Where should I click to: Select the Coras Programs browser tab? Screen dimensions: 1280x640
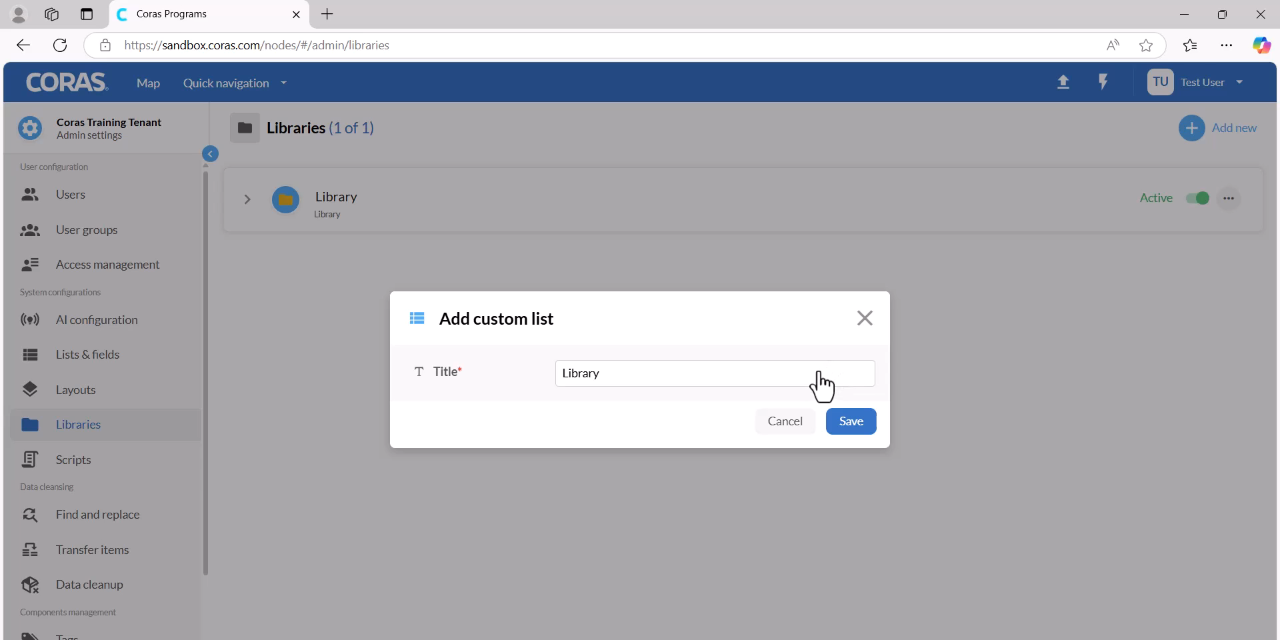coord(207,14)
